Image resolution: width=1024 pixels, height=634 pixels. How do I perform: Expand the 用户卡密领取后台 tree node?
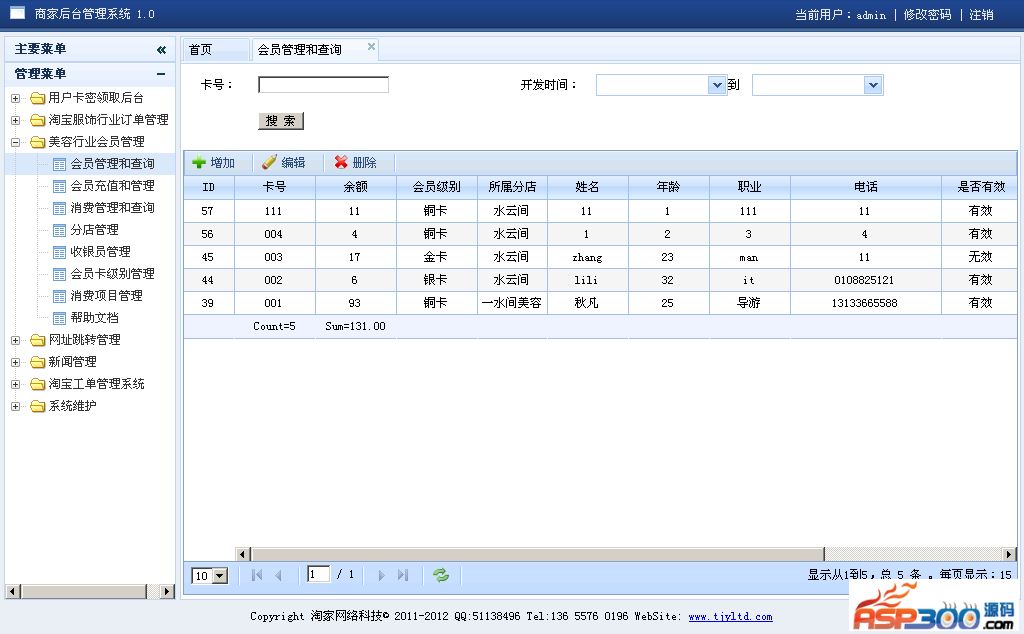(x=15, y=98)
